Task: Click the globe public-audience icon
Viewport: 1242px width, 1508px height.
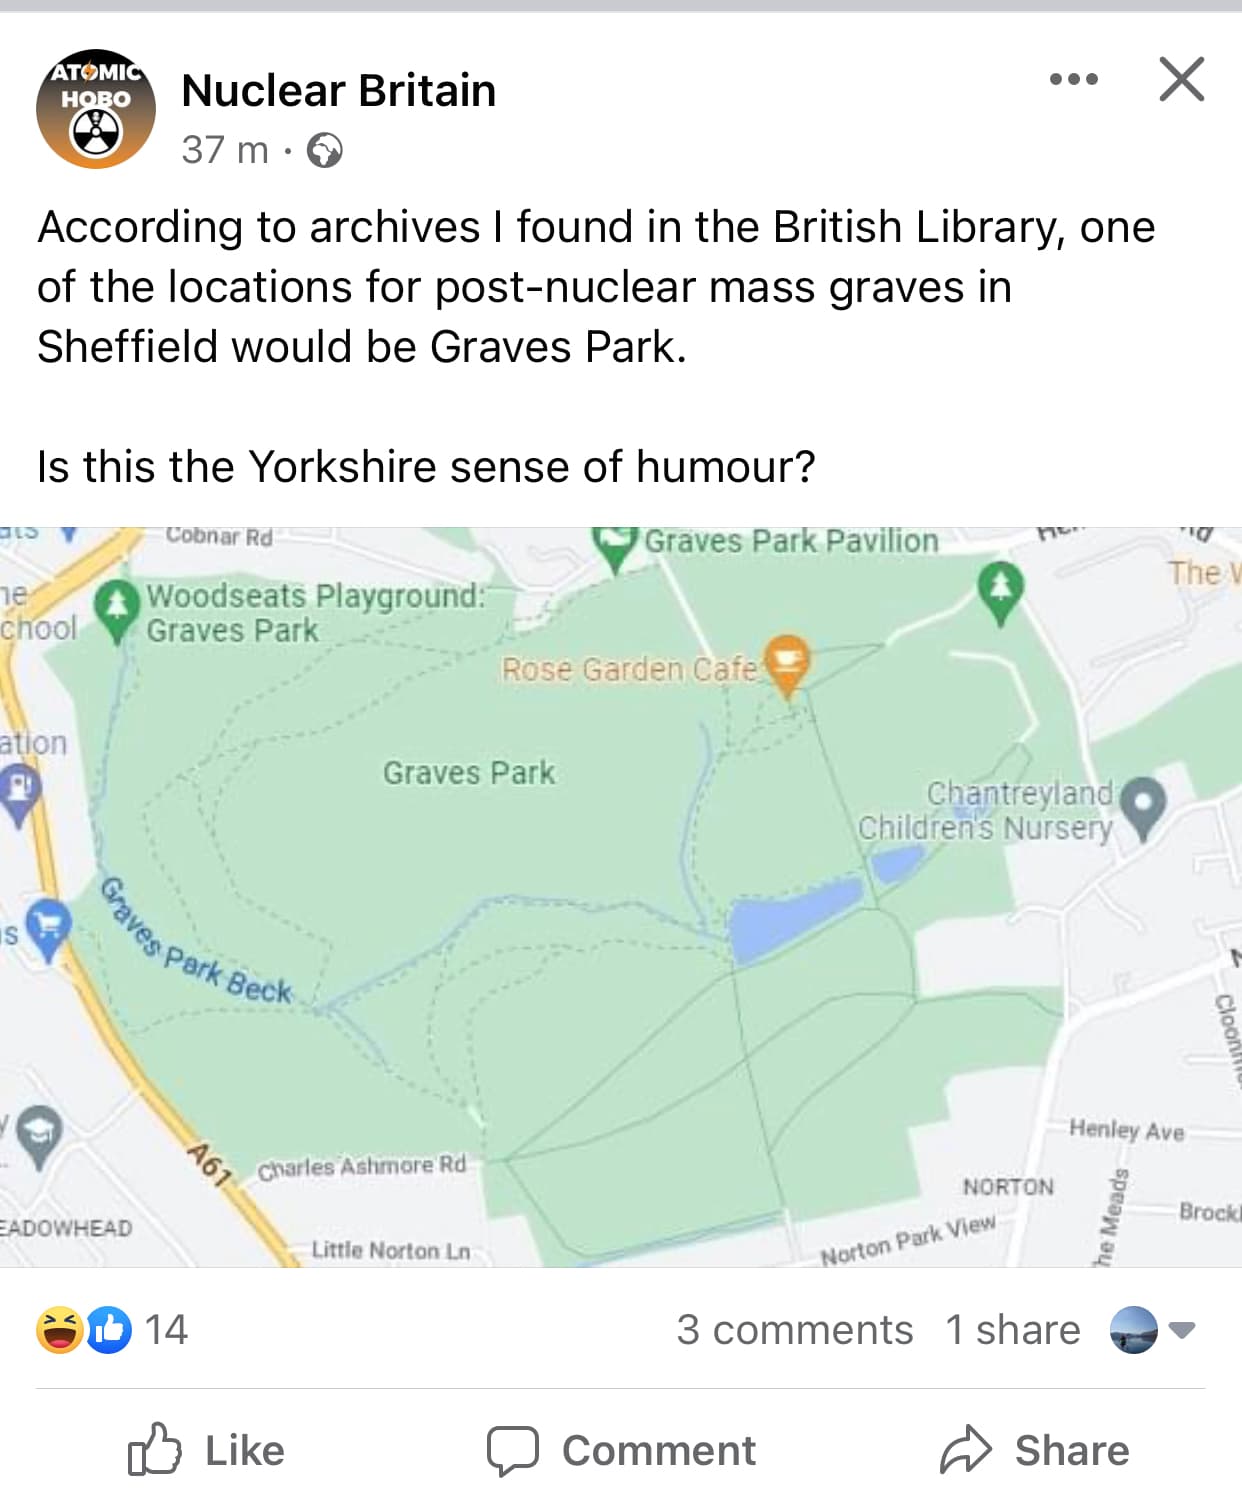Action: 324,151
